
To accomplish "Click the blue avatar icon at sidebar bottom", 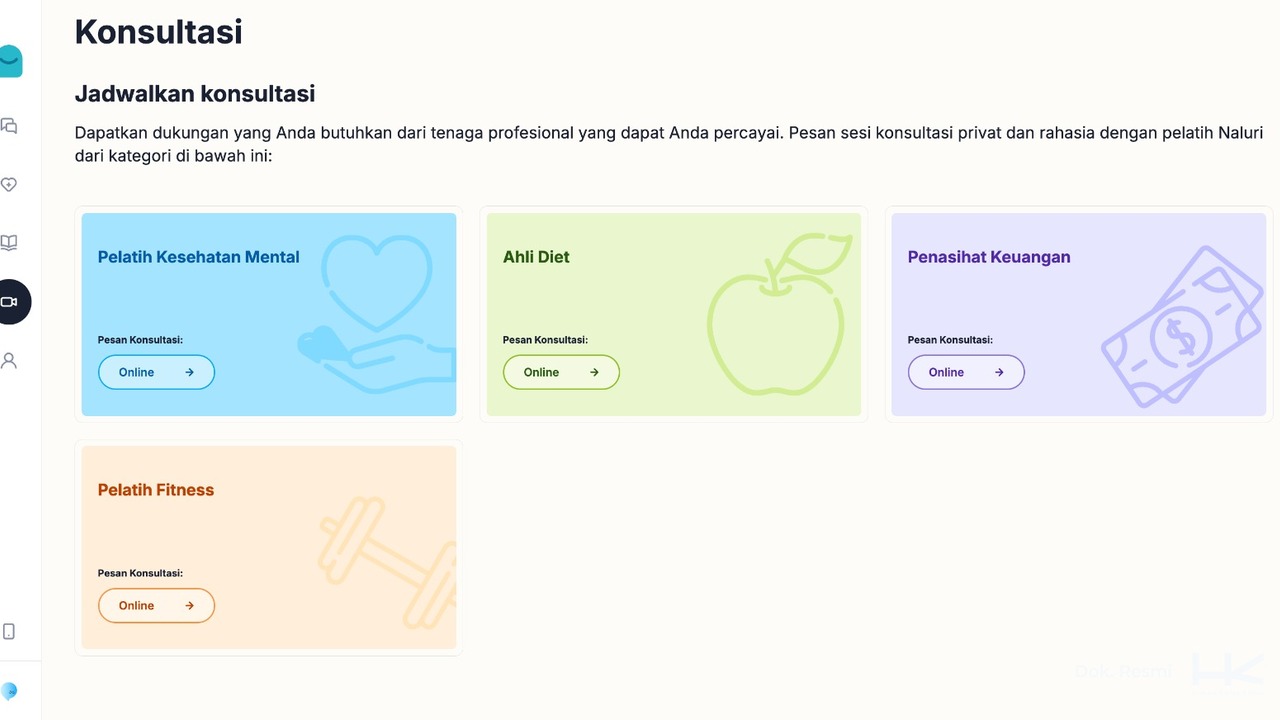I will pyautogui.click(x=9, y=691).
